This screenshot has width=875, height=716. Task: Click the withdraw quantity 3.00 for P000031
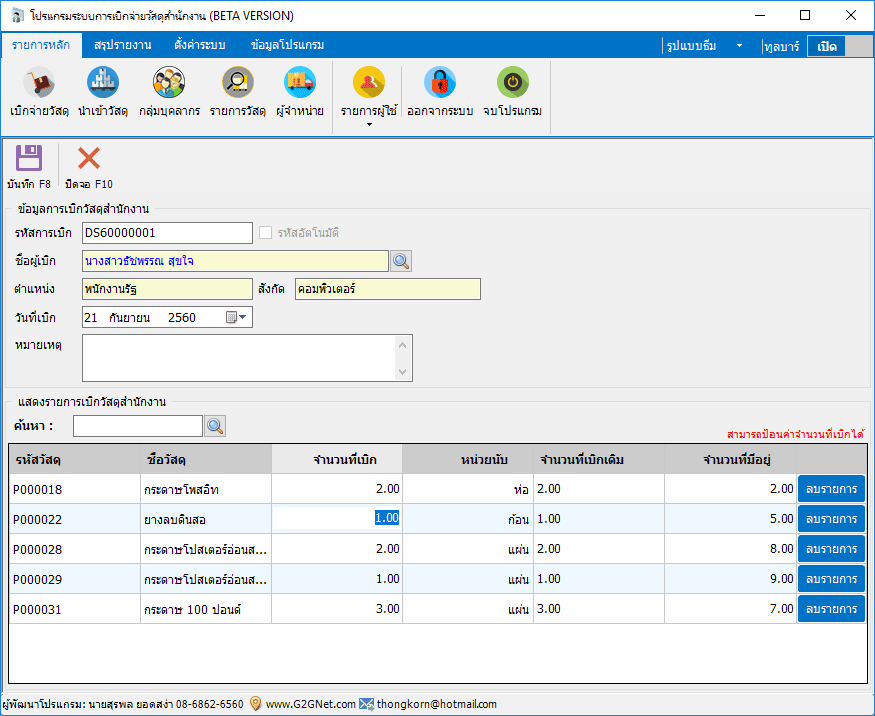pos(337,609)
